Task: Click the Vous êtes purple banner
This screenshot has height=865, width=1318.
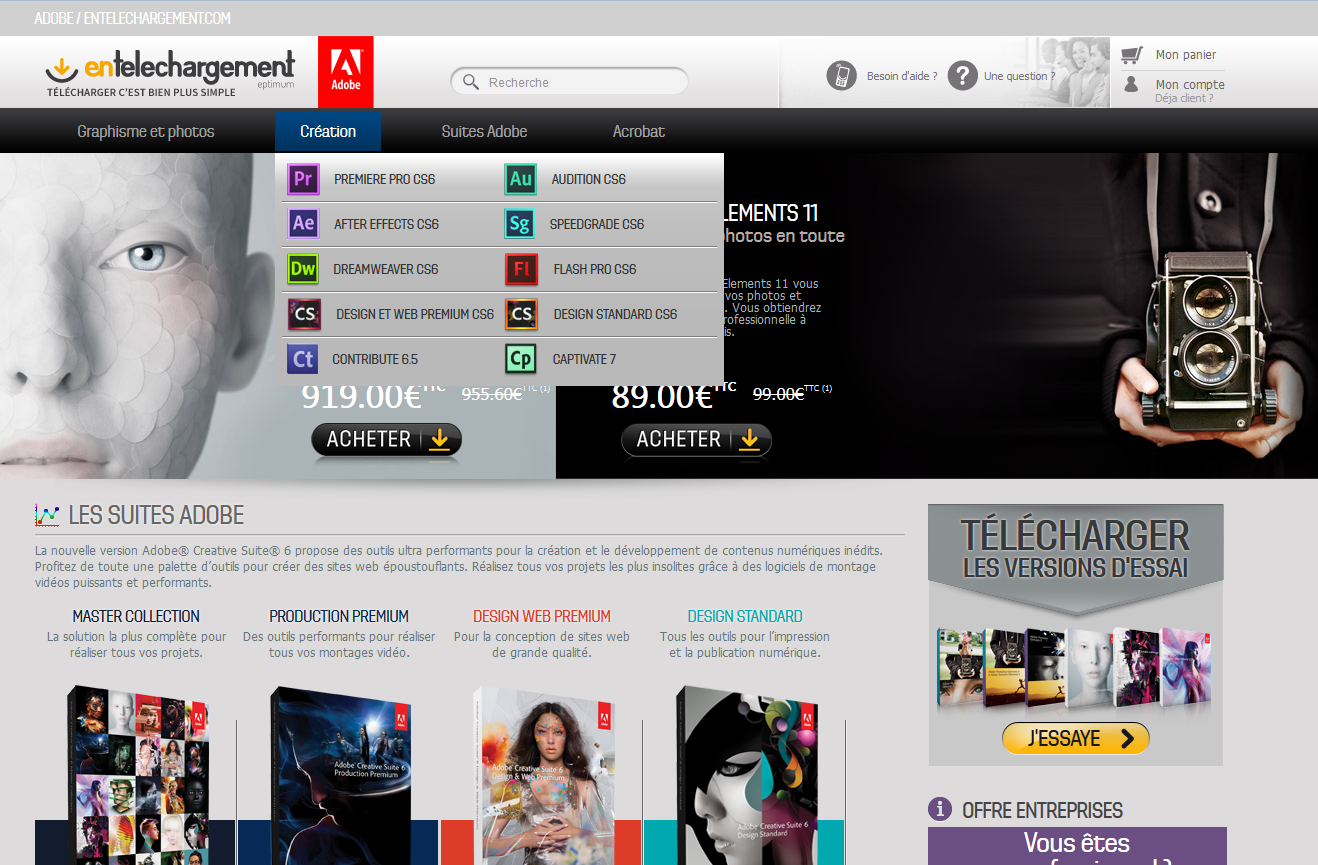Action: pyautogui.click(x=1077, y=846)
